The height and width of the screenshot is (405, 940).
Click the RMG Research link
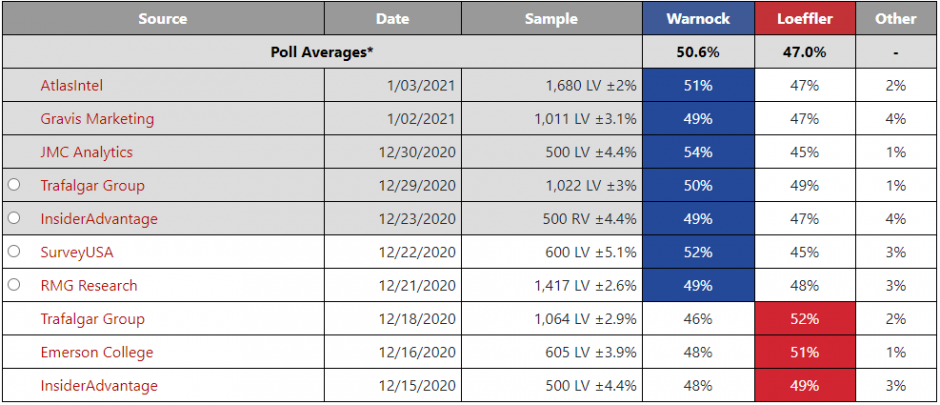(x=89, y=285)
